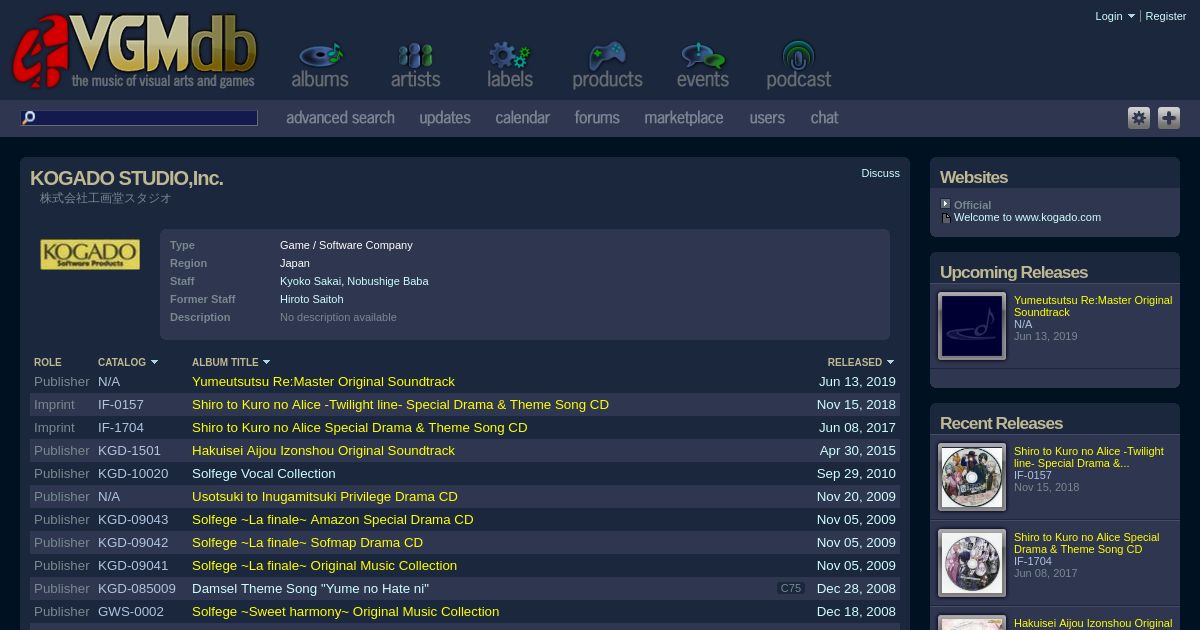This screenshot has width=1200, height=630.
Task: Open Welcome to www.kogado.com link
Action: click(1027, 217)
